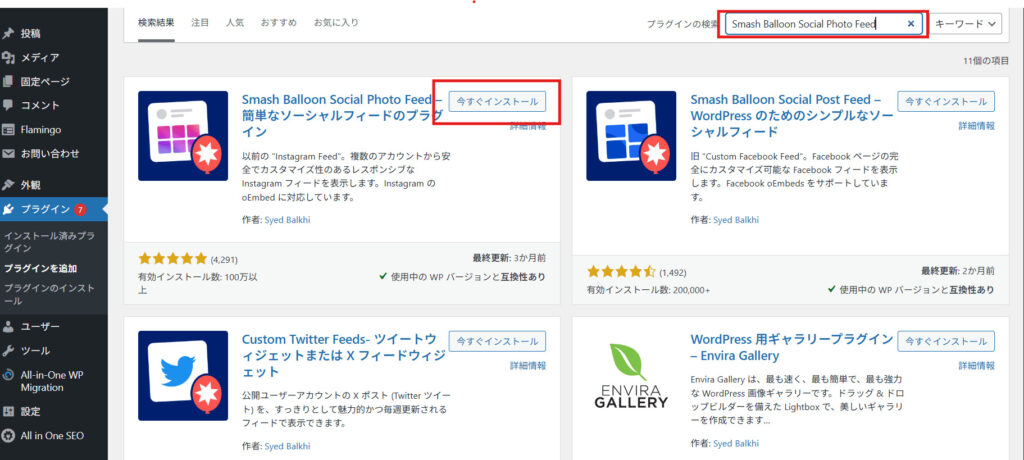
Task: Click Syed Balkhi author under Social Post Feed
Action: point(736,220)
